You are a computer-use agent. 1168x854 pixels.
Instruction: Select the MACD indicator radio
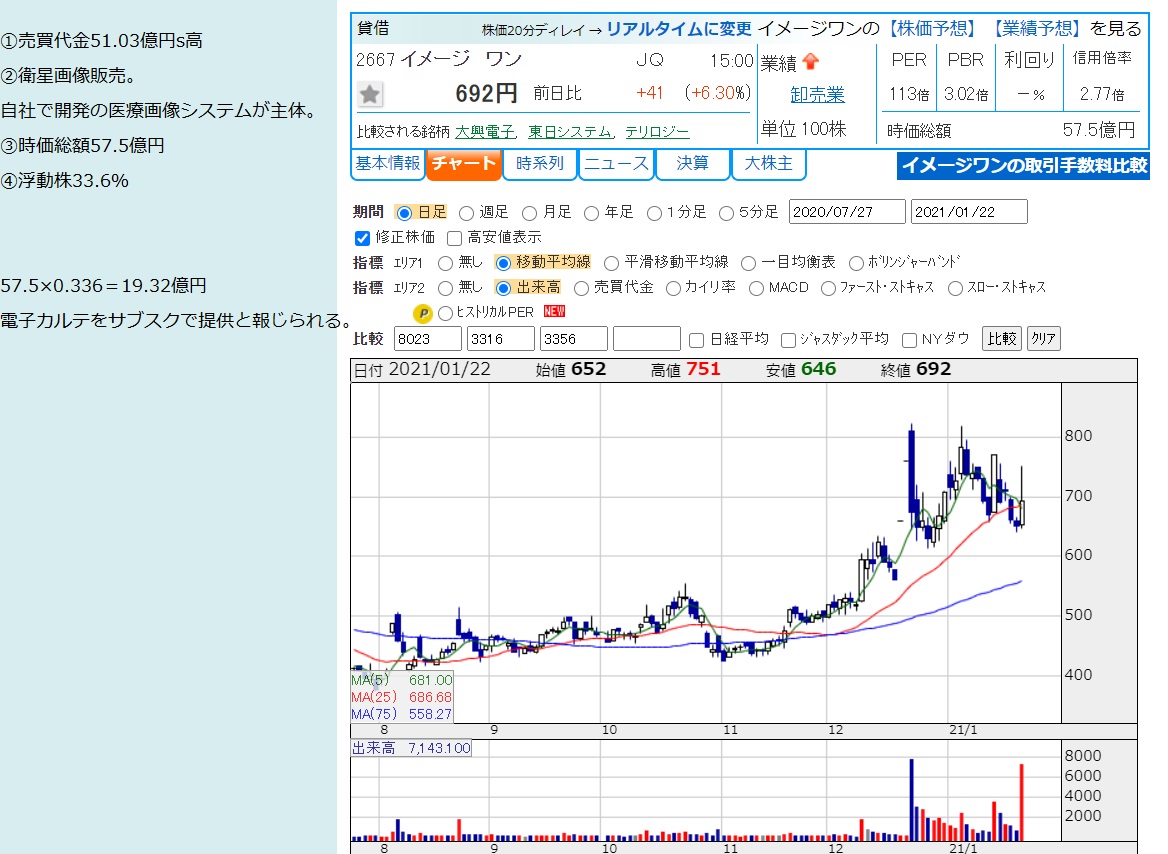pos(756,288)
